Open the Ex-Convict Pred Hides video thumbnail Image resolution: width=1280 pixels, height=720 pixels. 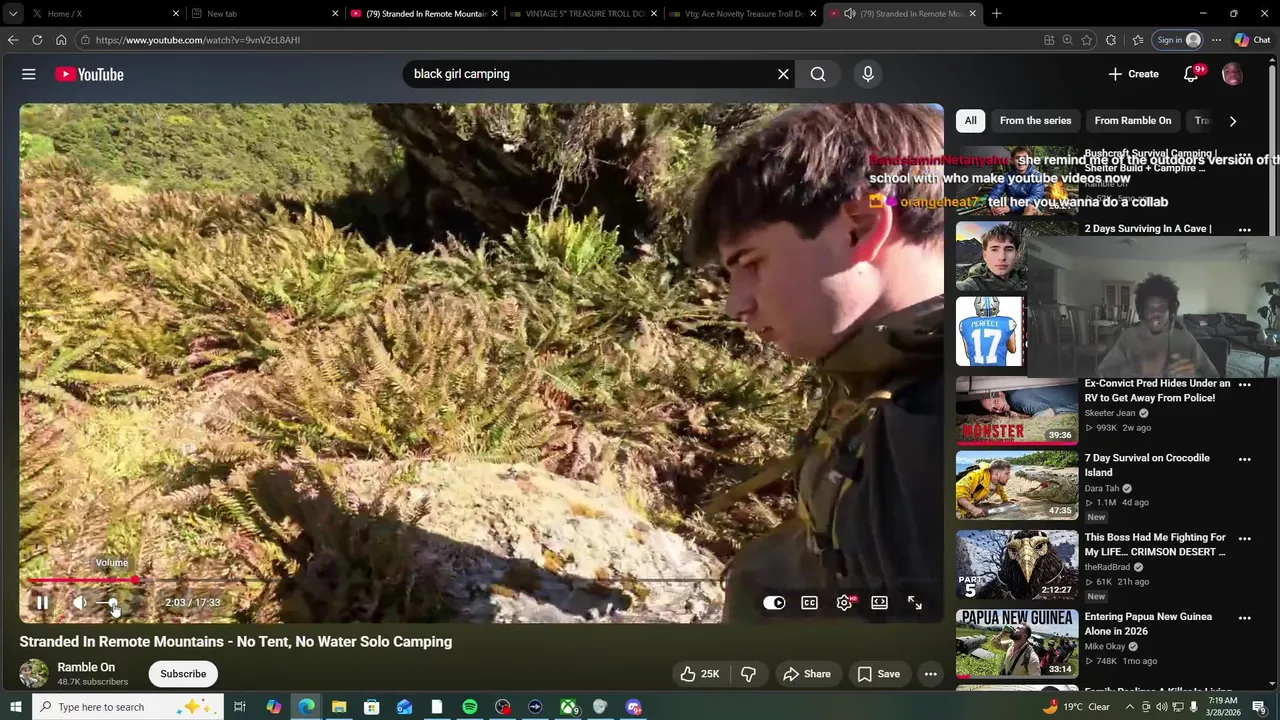(1017, 409)
